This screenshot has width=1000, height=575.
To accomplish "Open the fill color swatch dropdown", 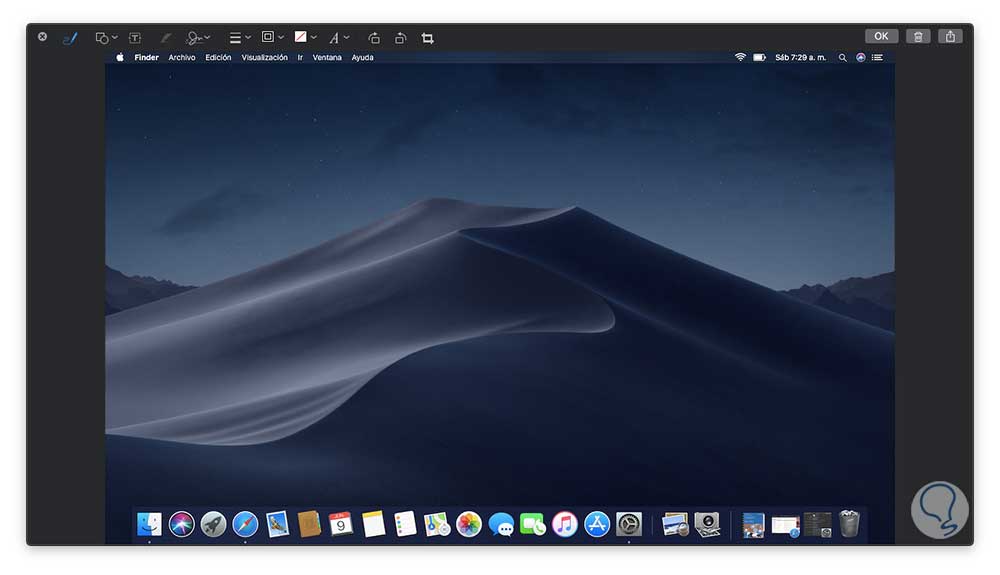I will pos(305,37).
